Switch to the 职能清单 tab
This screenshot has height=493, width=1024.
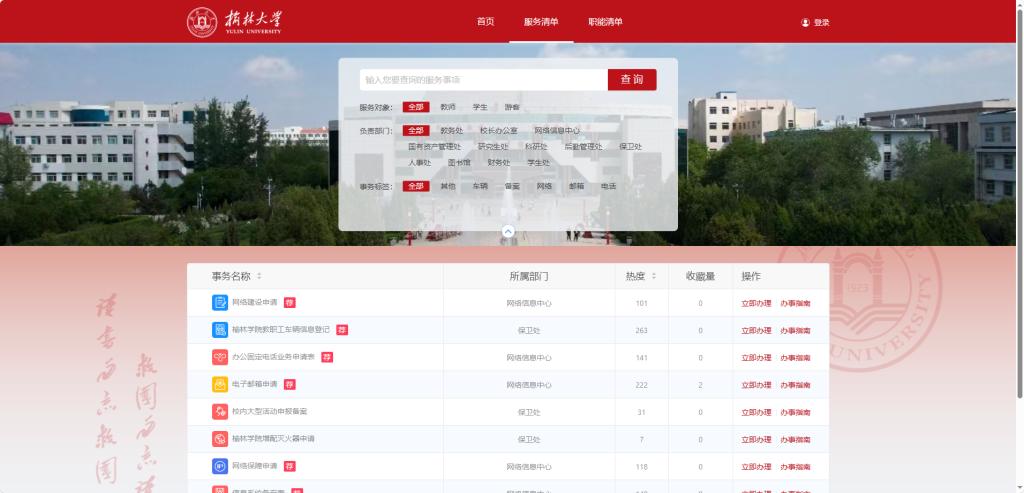605,22
